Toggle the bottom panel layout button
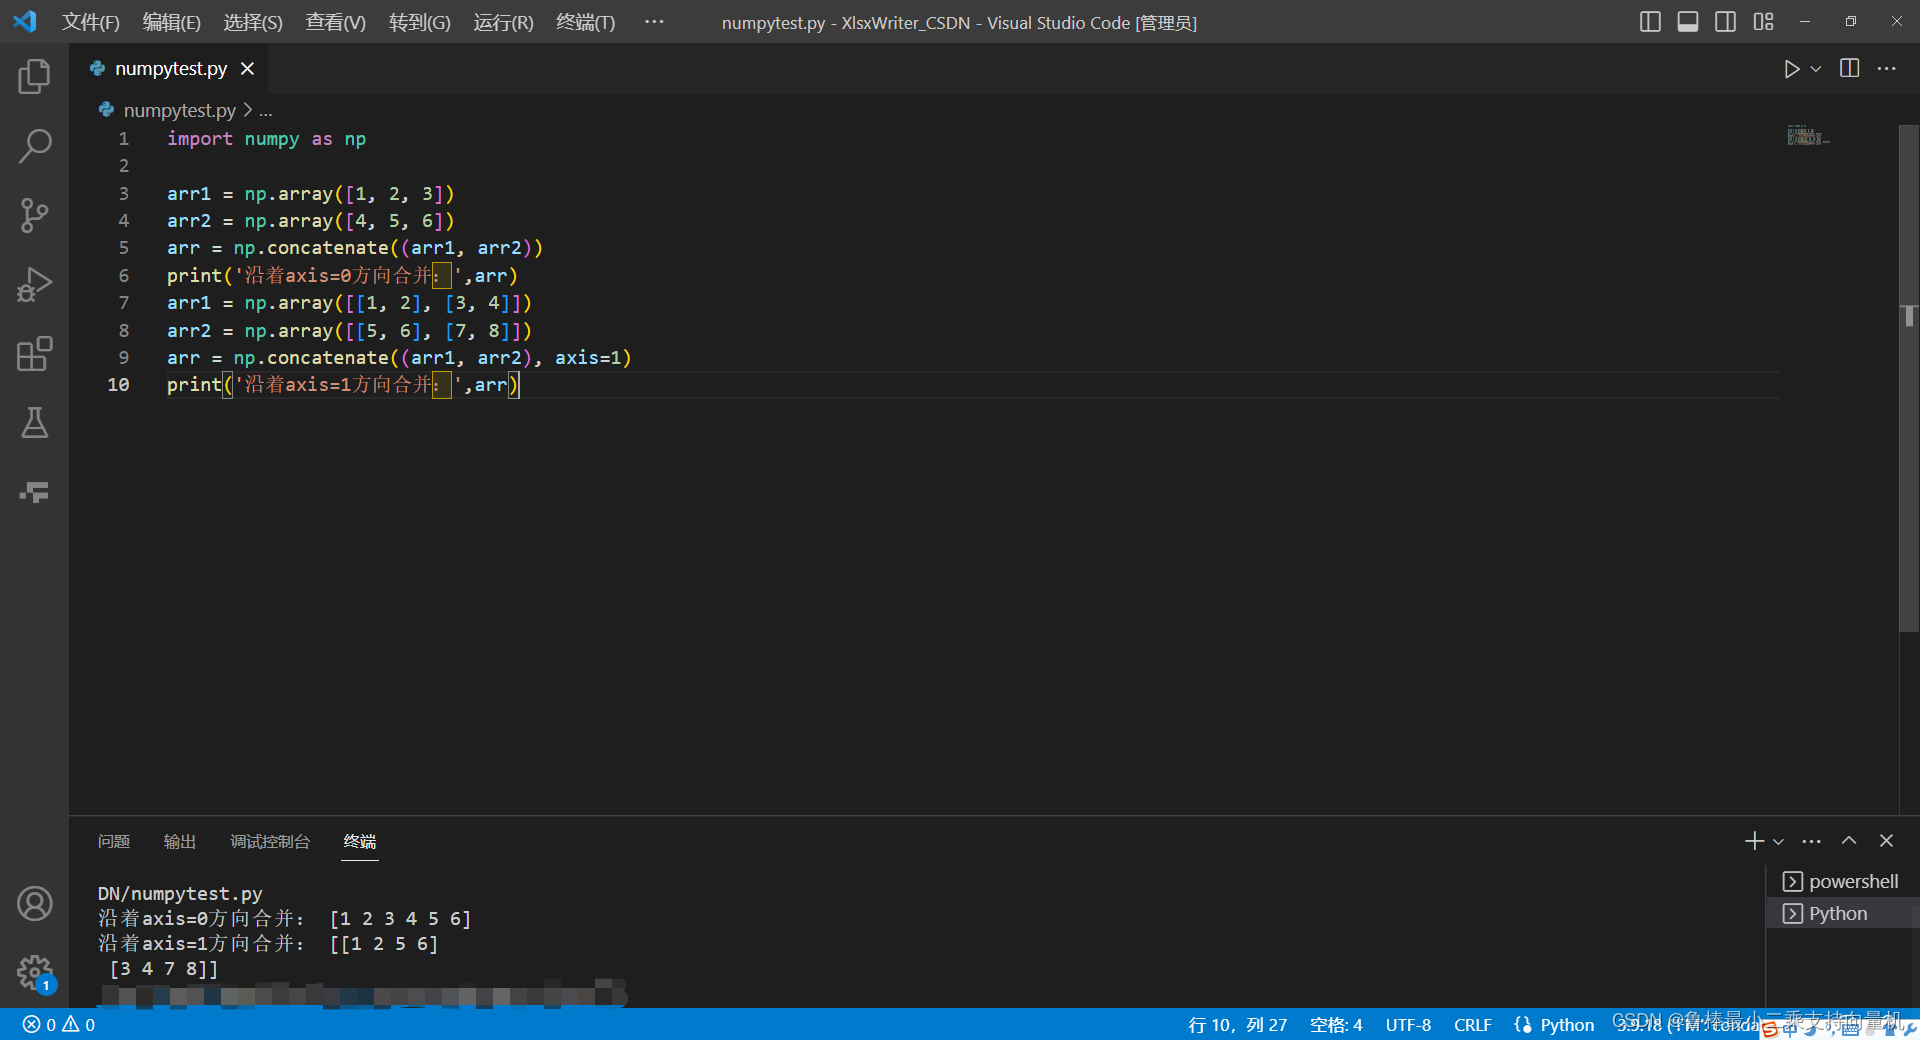The width and height of the screenshot is (1920, 1040). point(1688,22)
